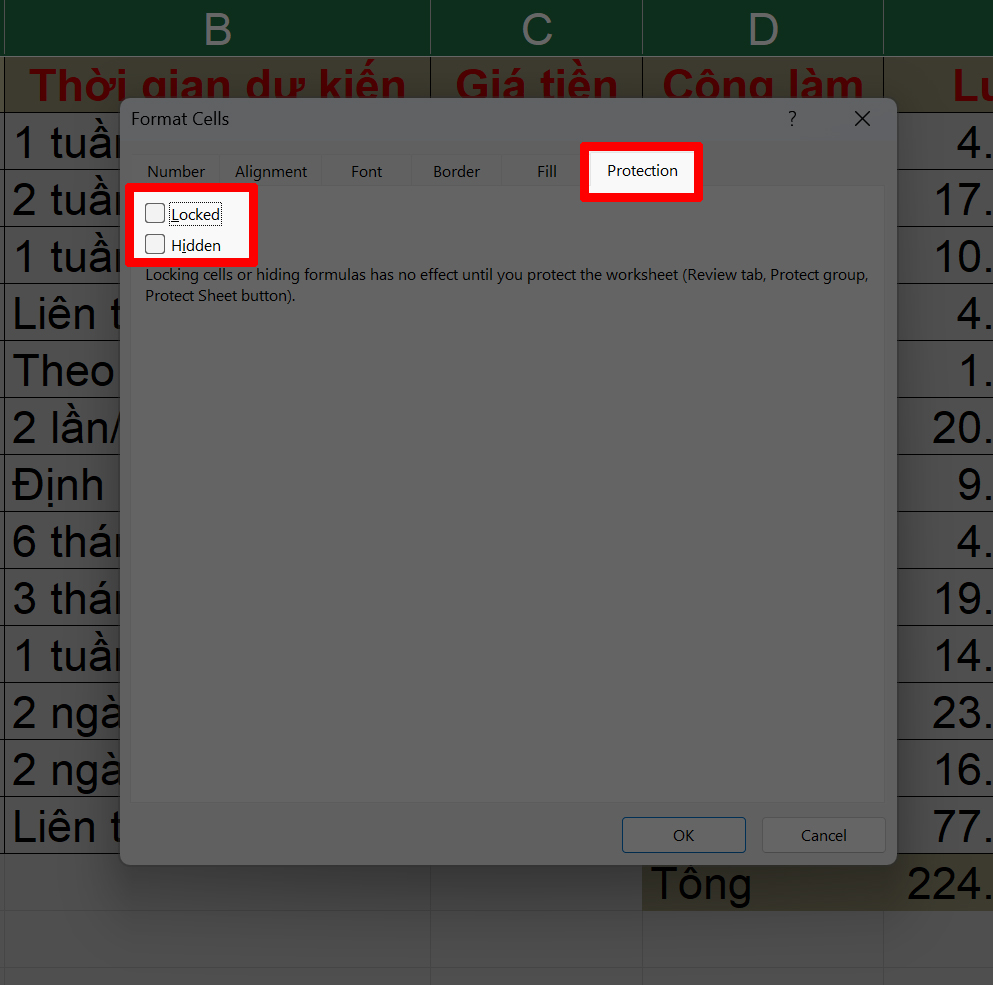Check the Hidden checkbox
The image size is (993, 985).
point(155,245)
